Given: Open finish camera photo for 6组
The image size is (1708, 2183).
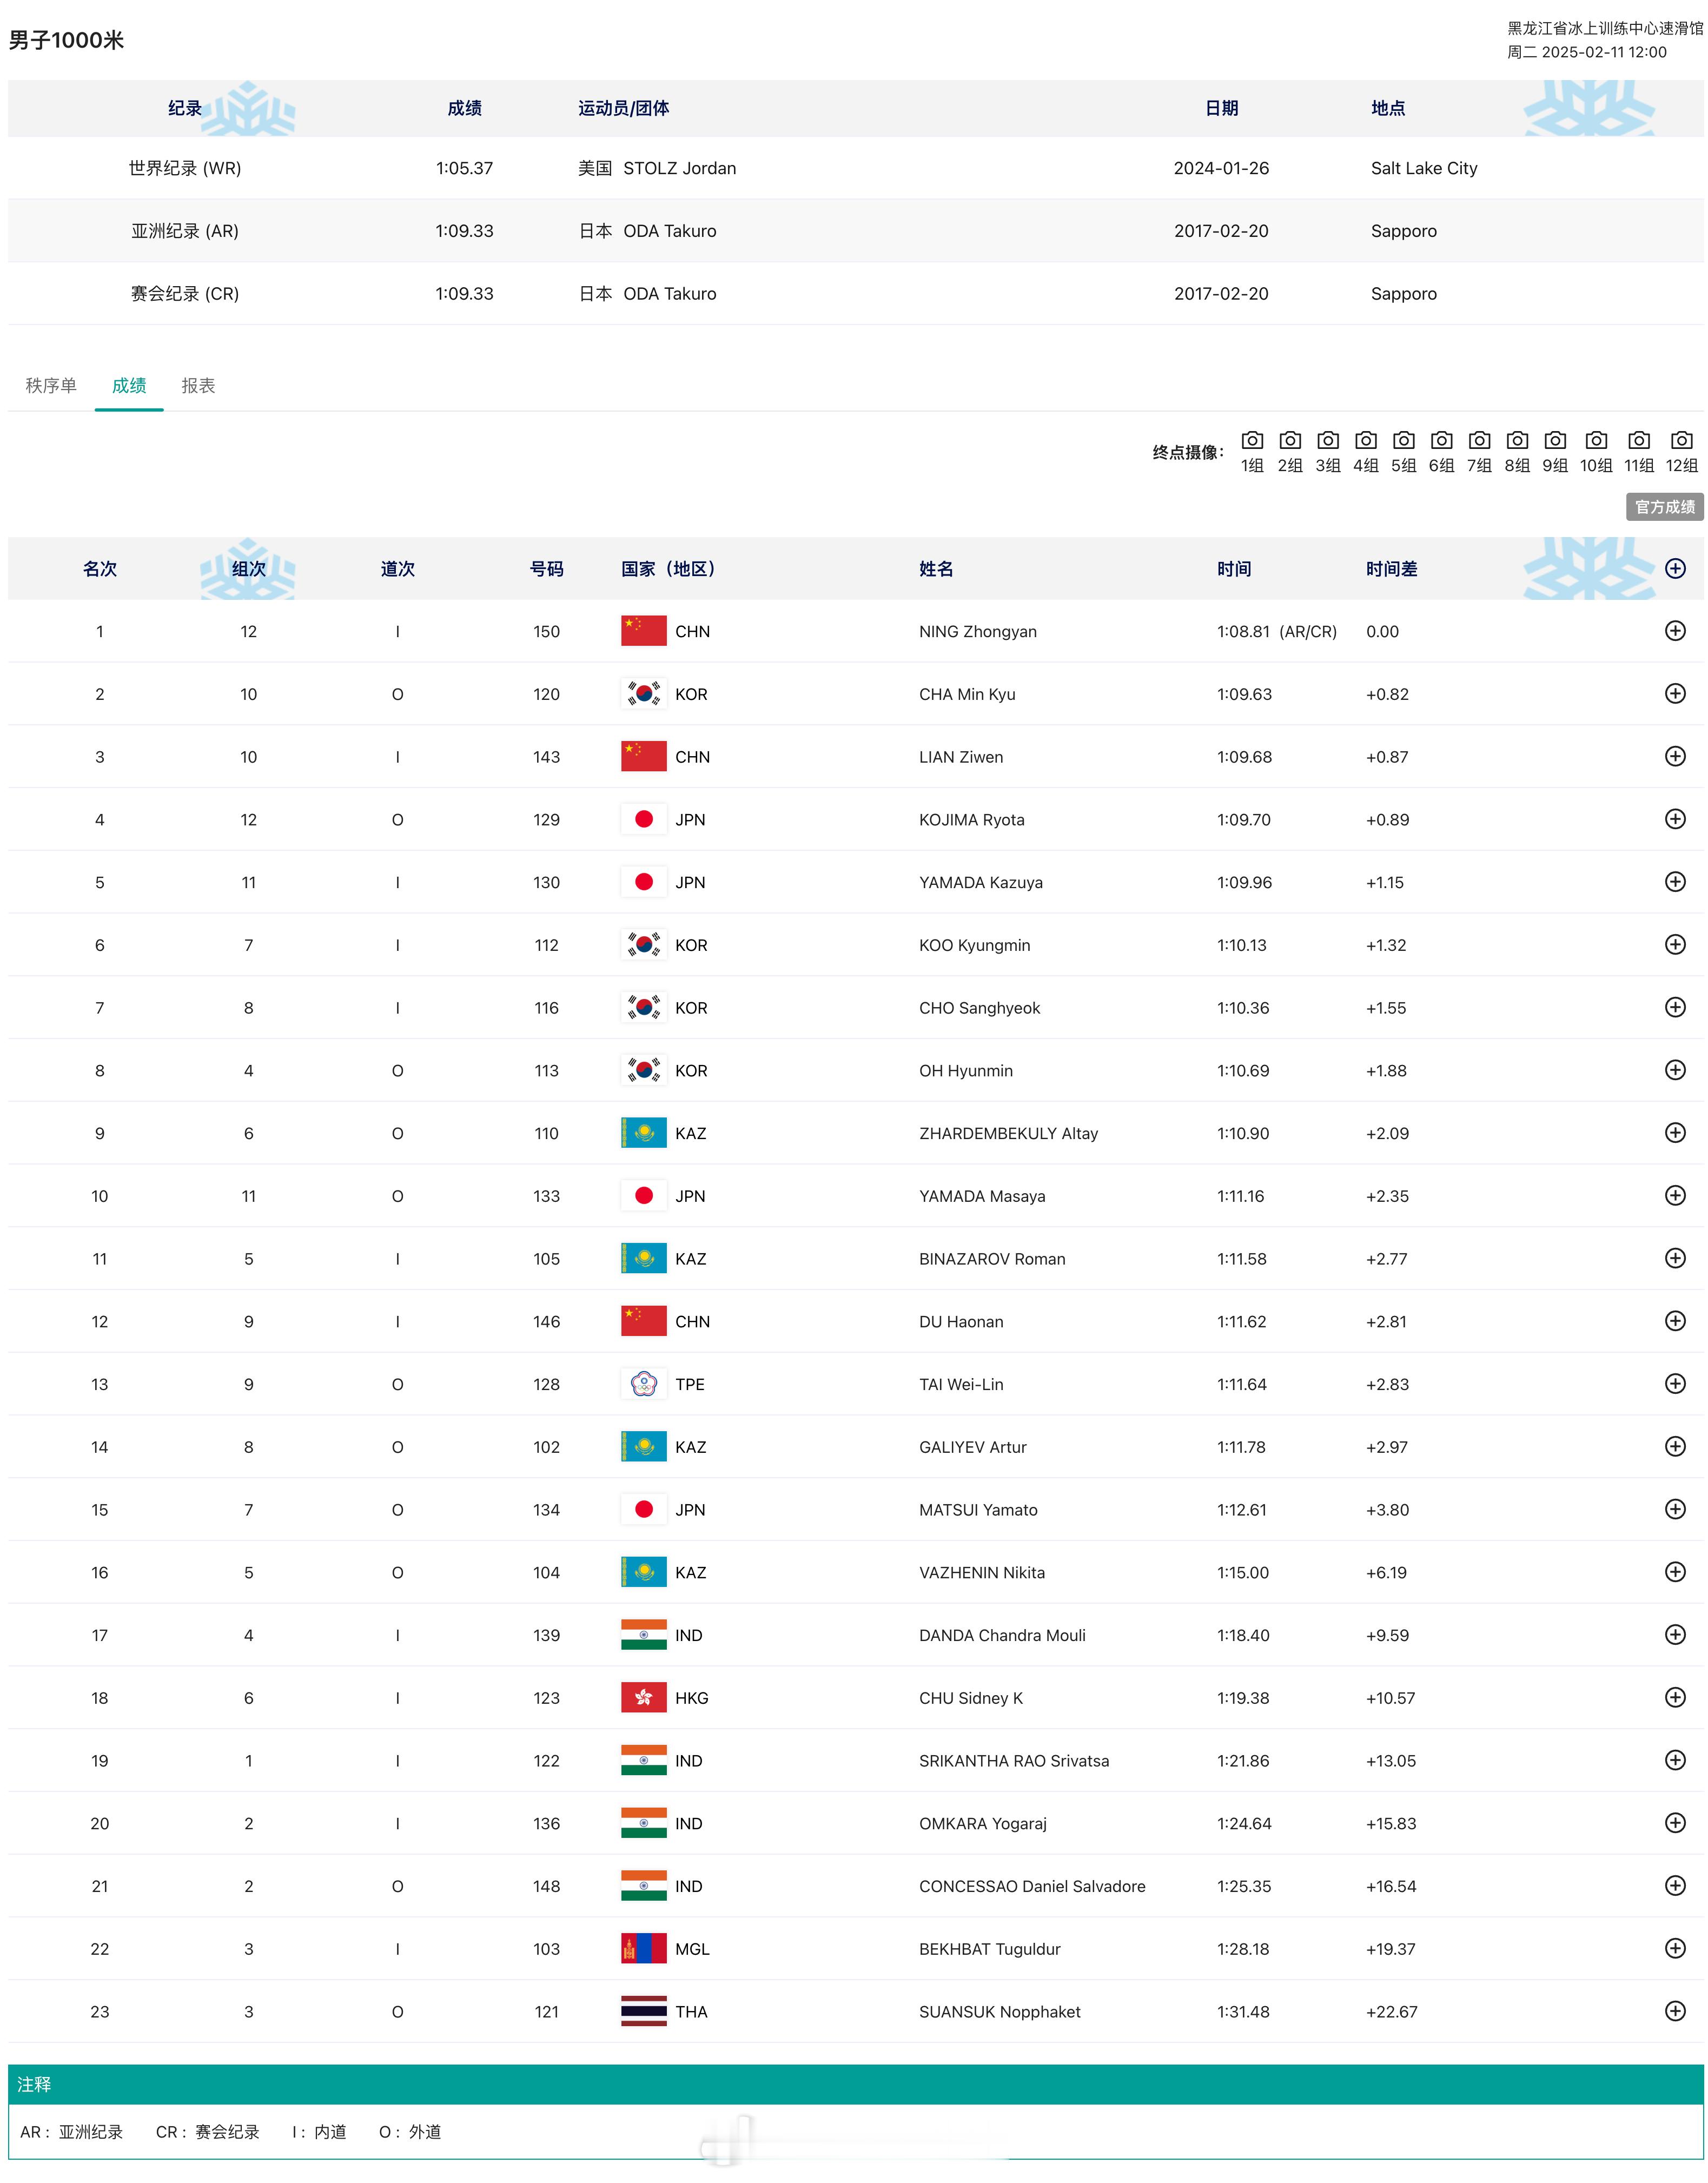Looking at the screenshot, I should [1442, 451].
